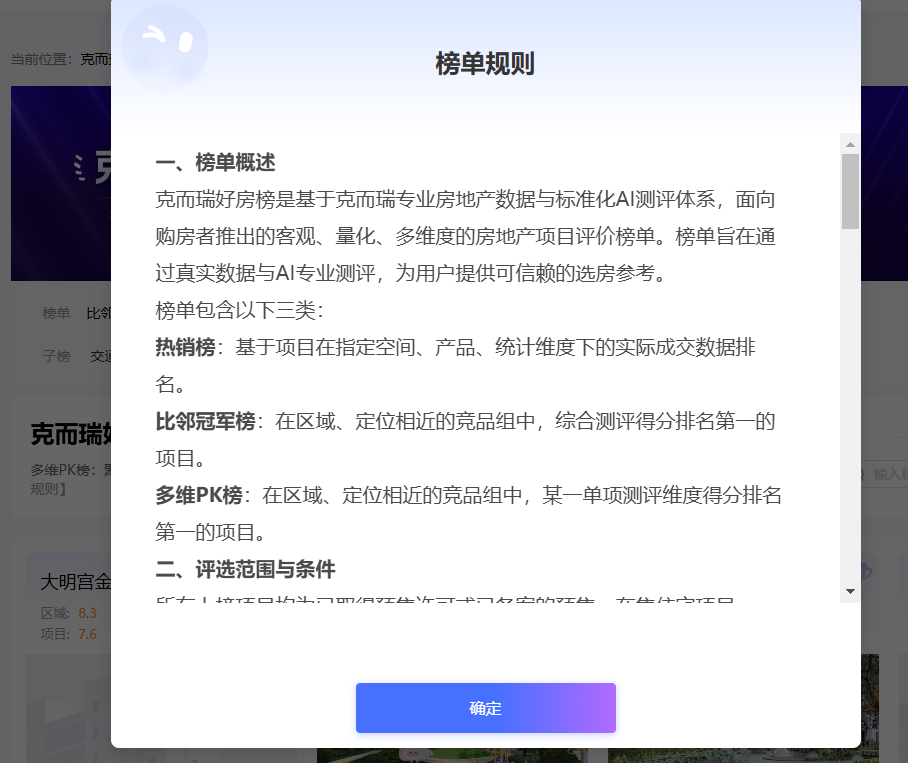
Task: Click the 子榜 filter label behind dialog
Action: click(x=56, y=356)
